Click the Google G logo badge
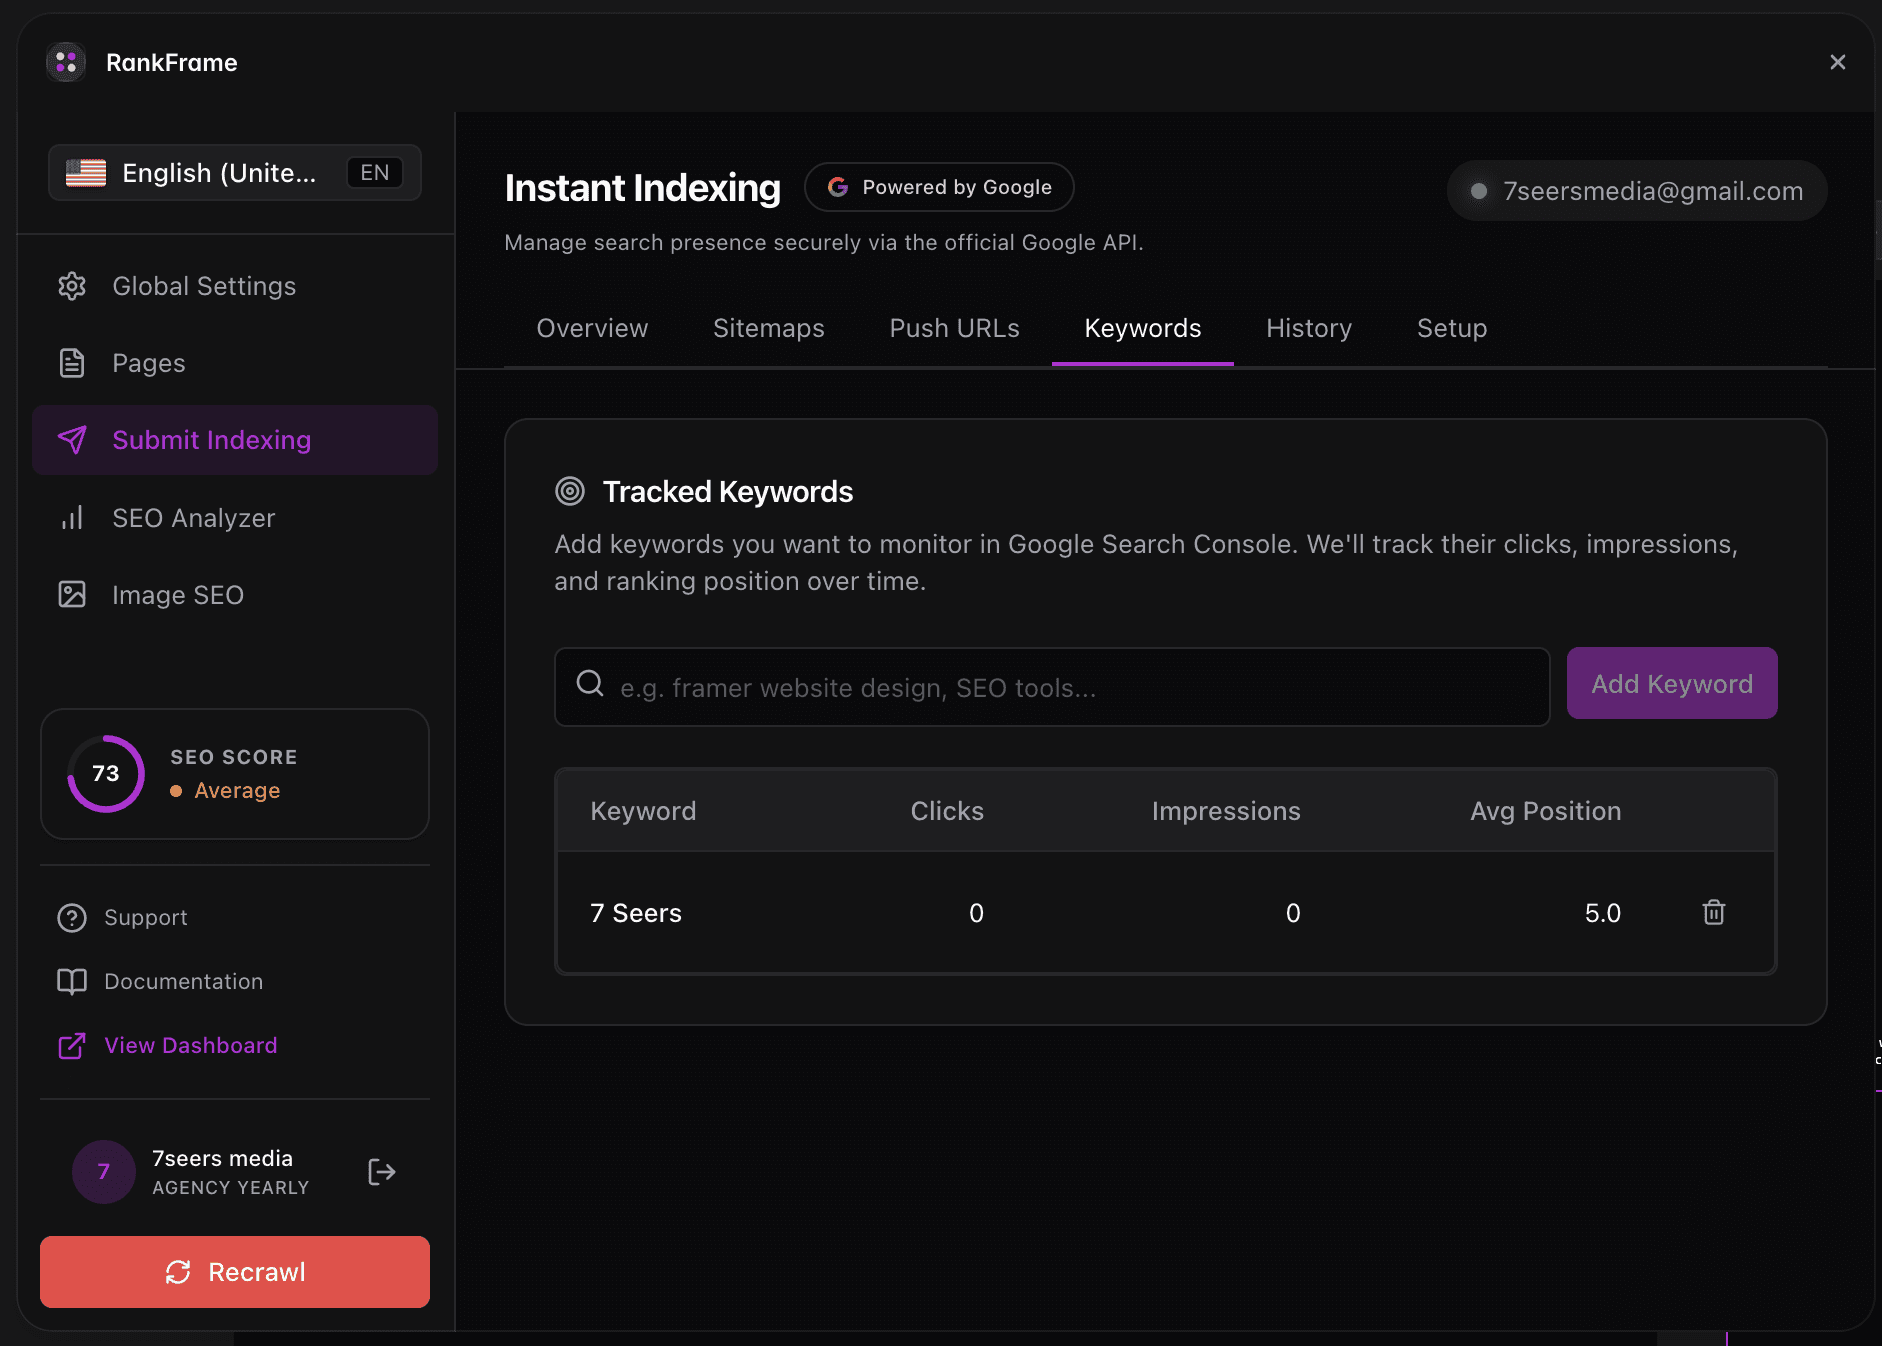This screenshot has width=1882, height=1346. click(x=838, y=187)
